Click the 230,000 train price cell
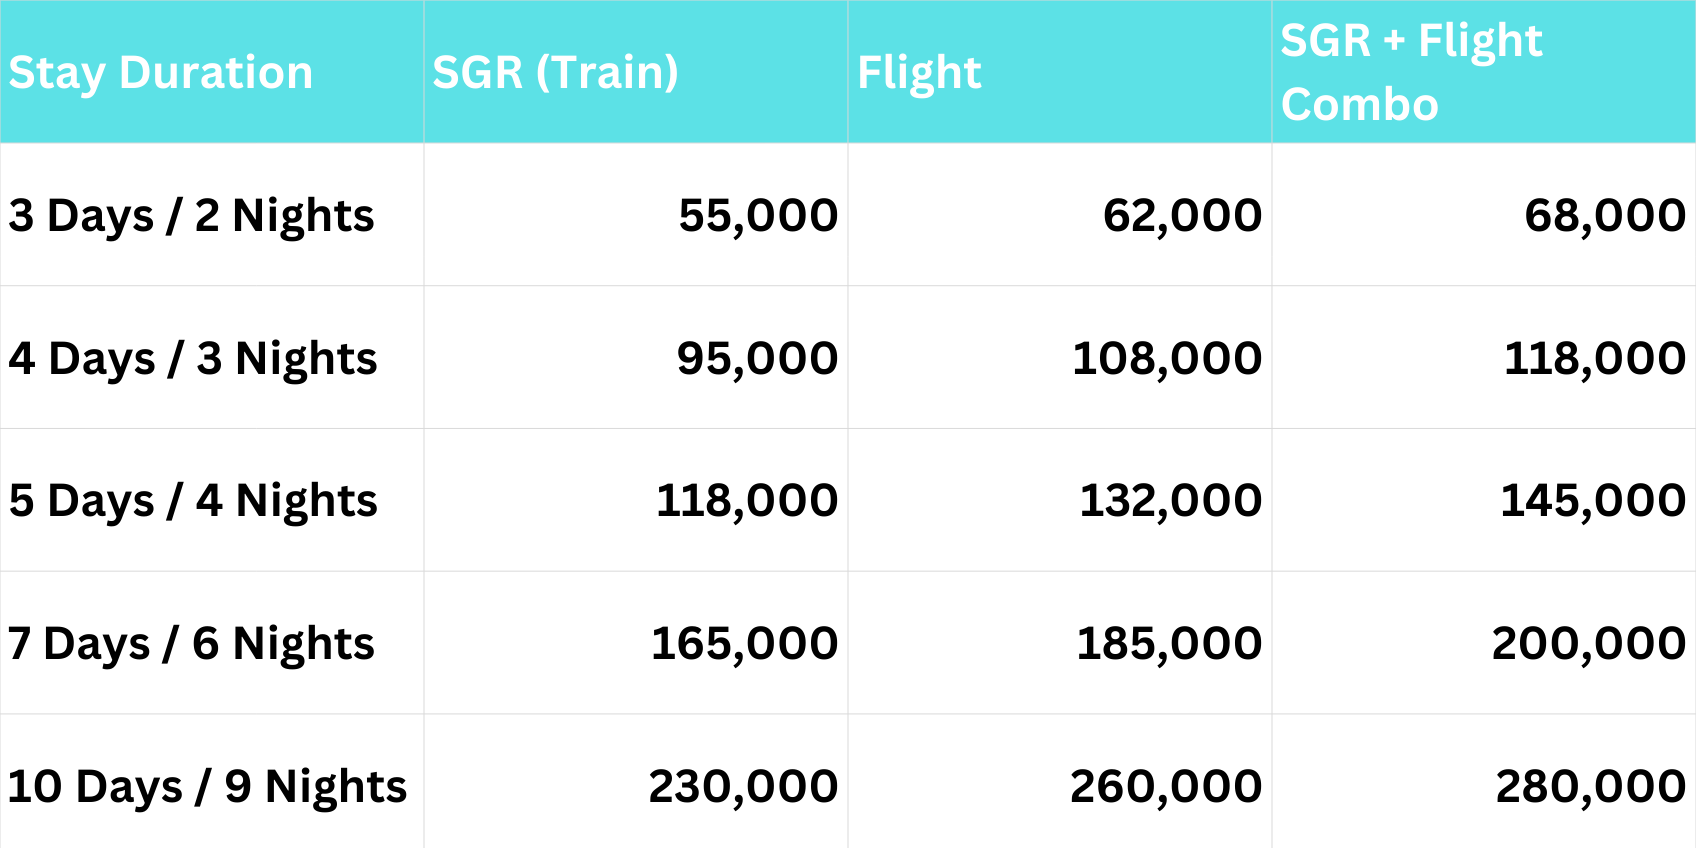1696x848 pixels. pyautogui.click(x=743, y=787)
